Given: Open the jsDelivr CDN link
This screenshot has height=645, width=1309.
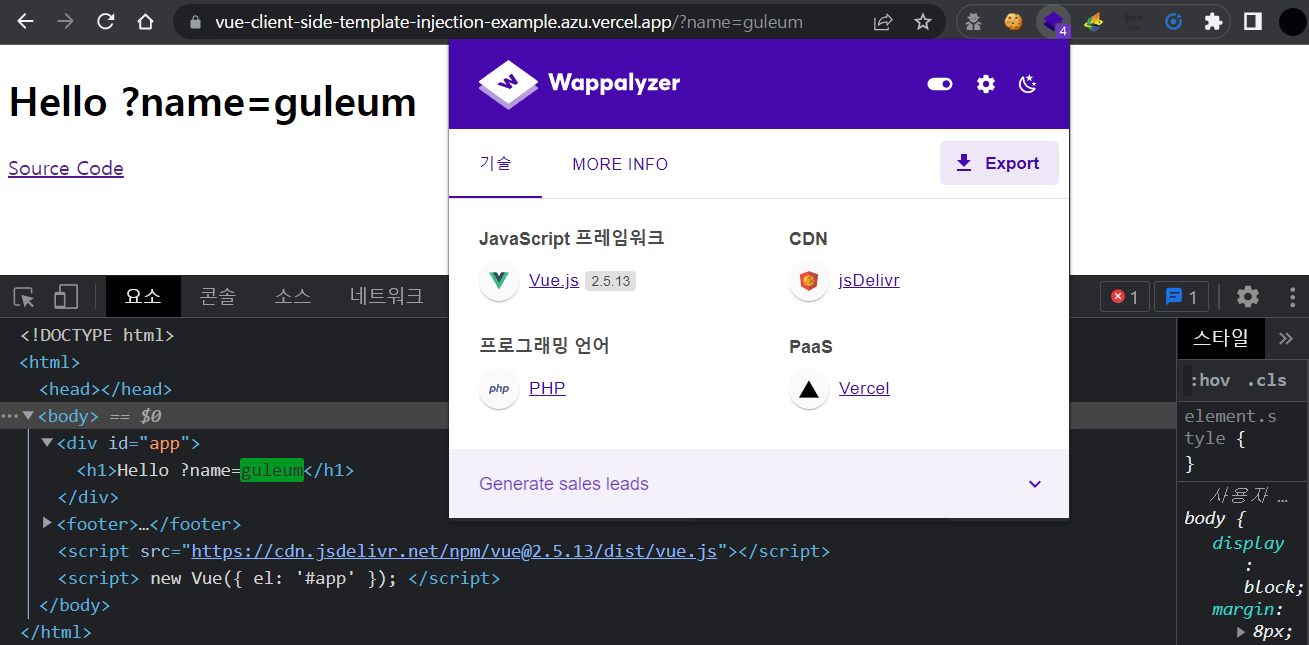Looking at the screenshot, I should (x=869, y=281).
